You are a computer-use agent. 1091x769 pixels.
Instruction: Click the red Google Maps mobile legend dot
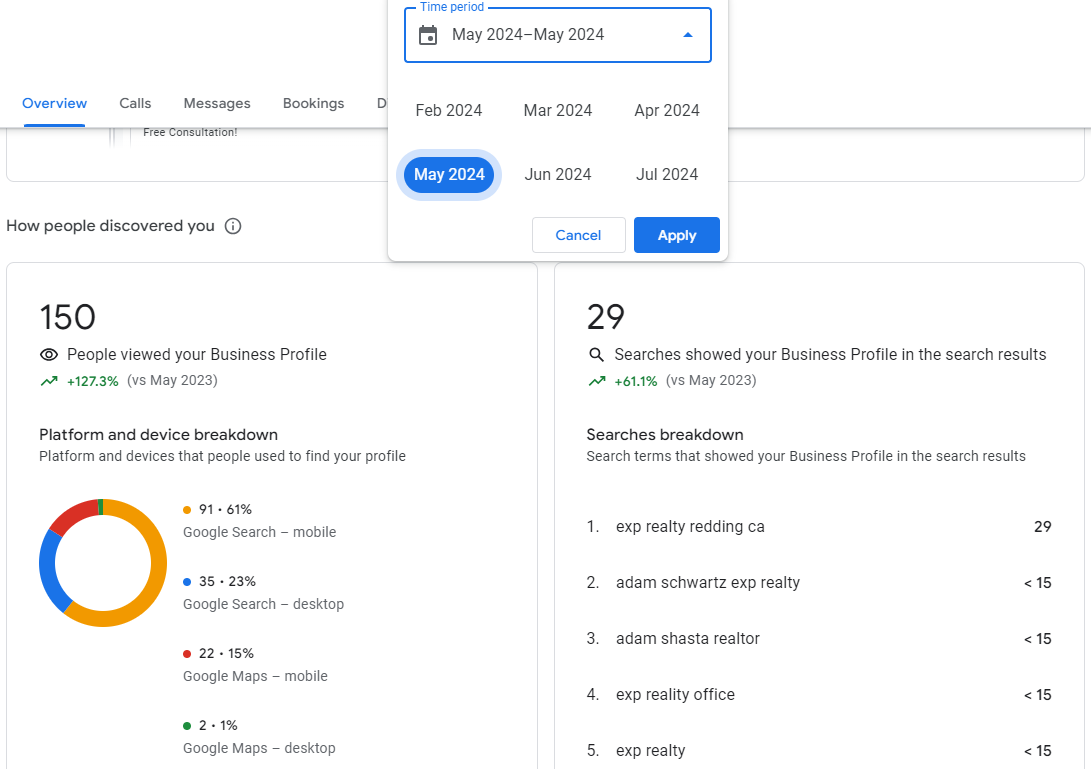coord(186,654)
